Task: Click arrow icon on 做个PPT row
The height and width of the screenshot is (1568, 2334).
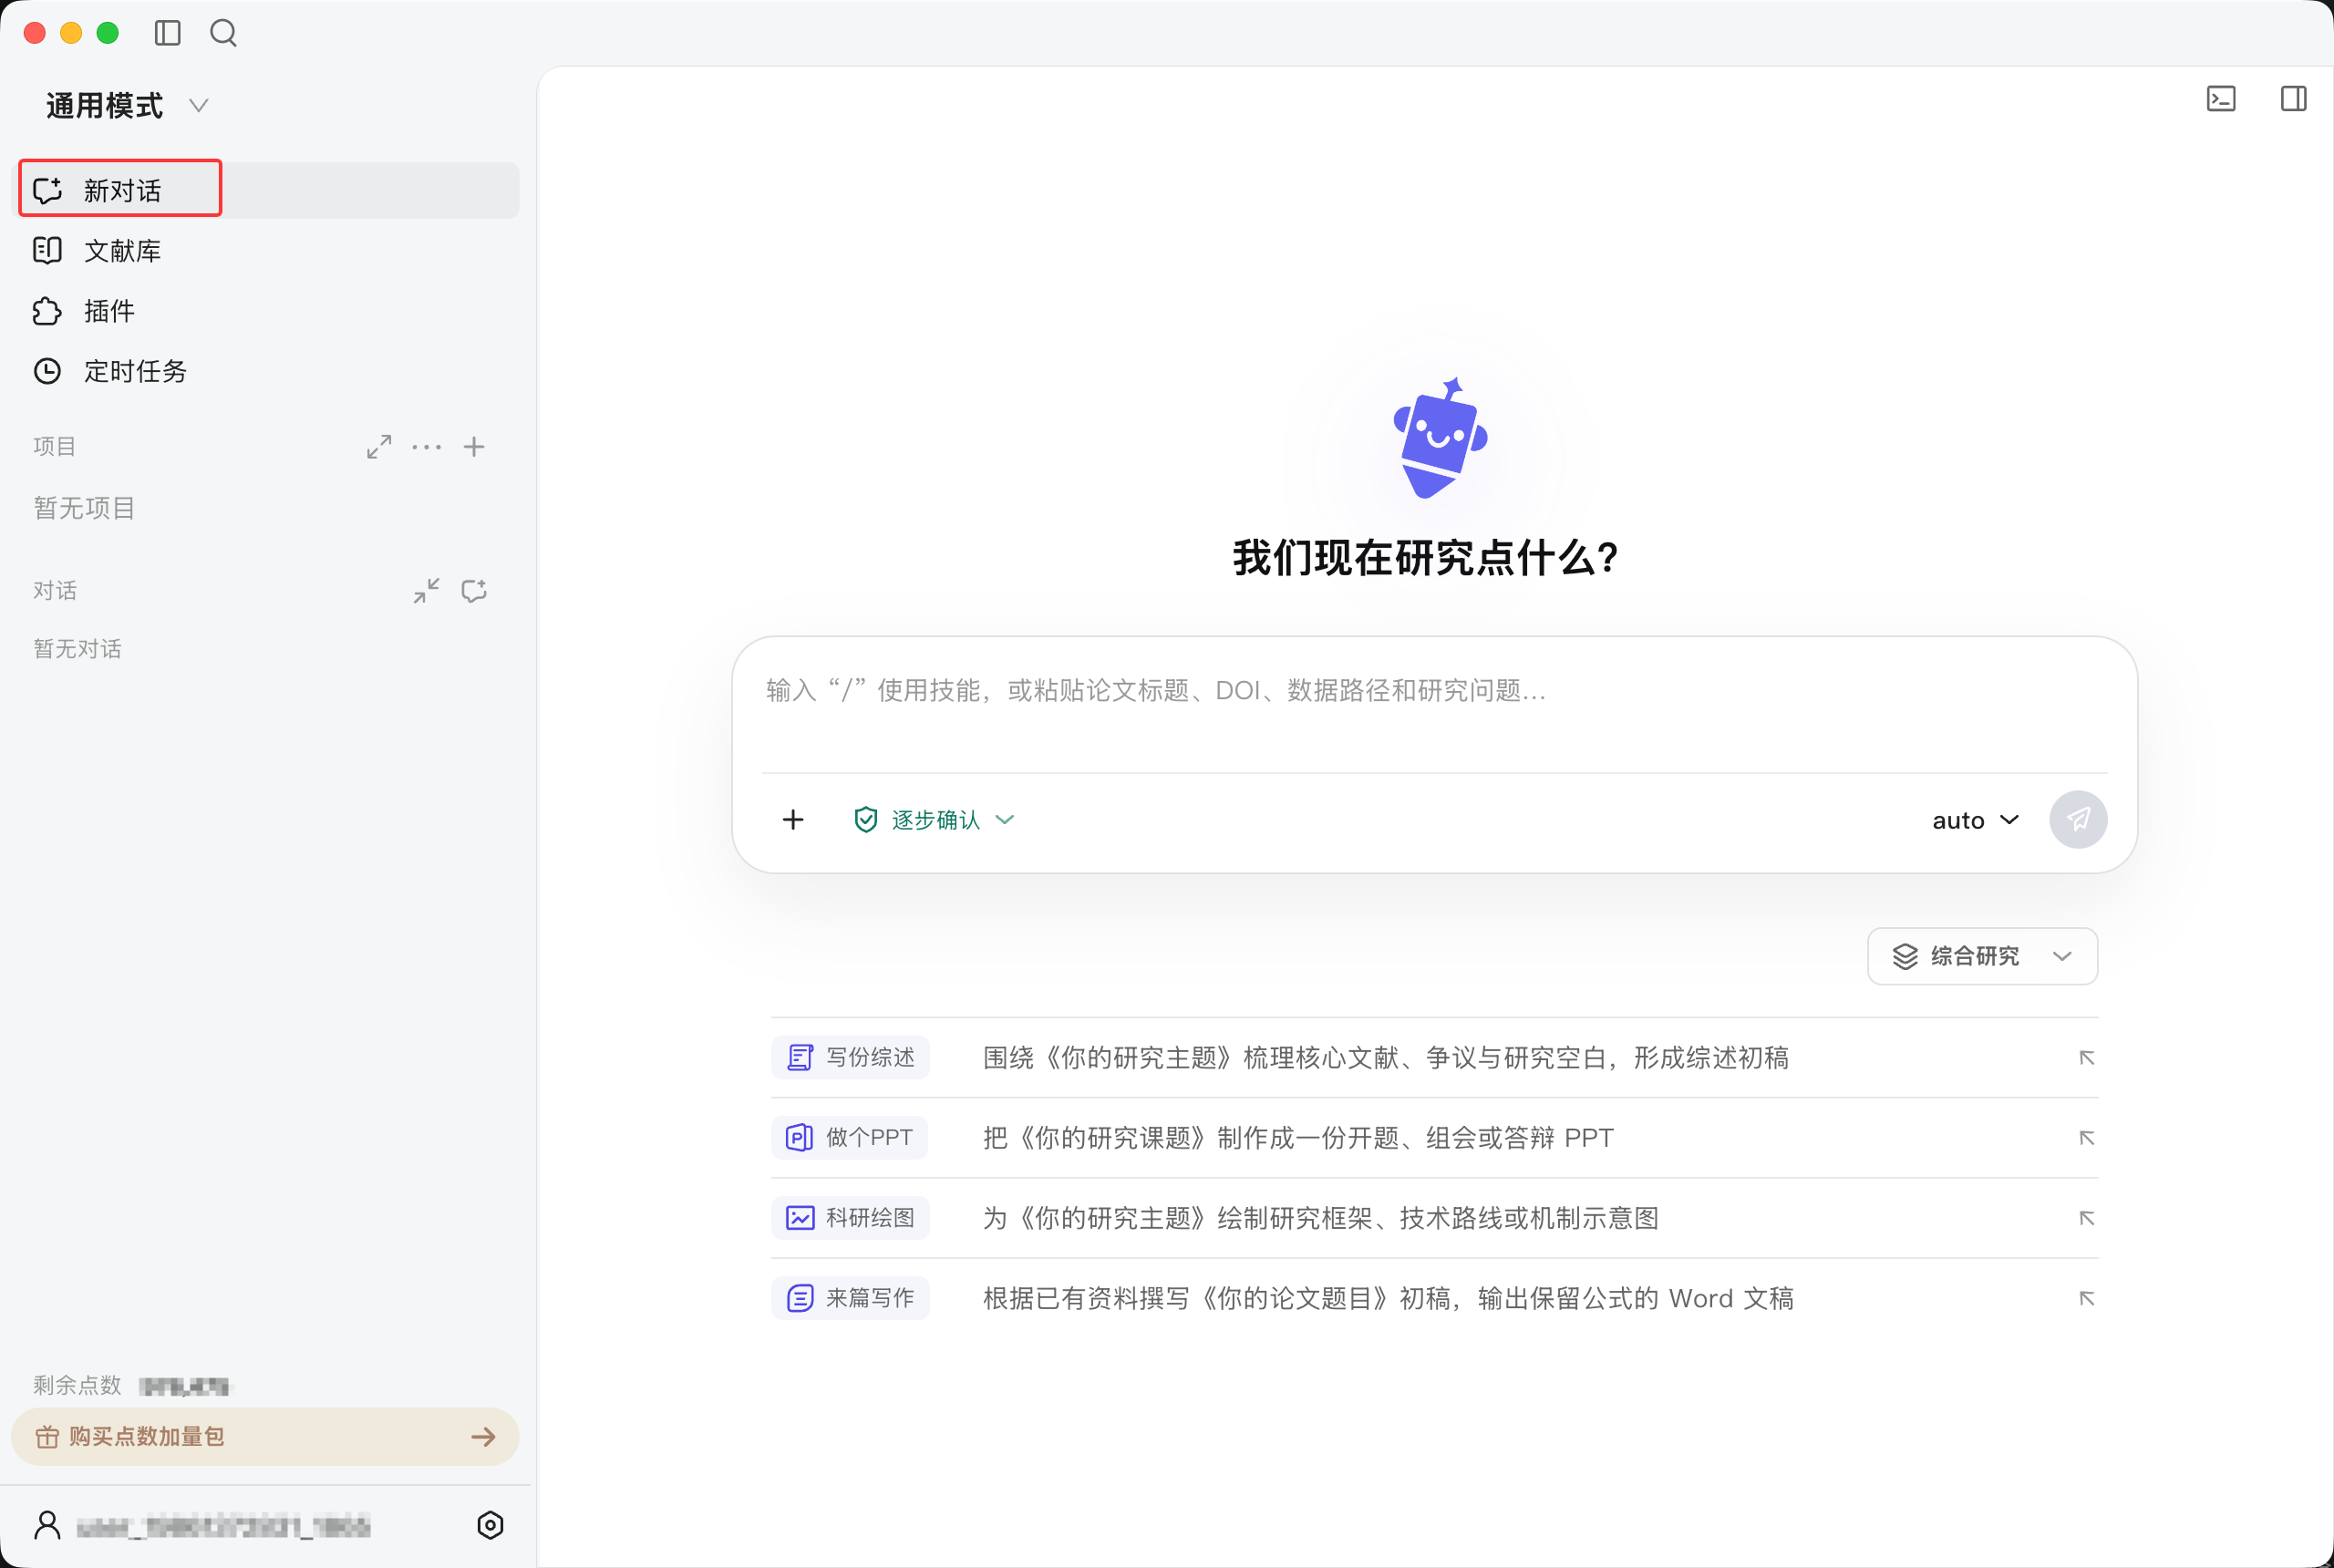Action: [x=2086, y=1137]
